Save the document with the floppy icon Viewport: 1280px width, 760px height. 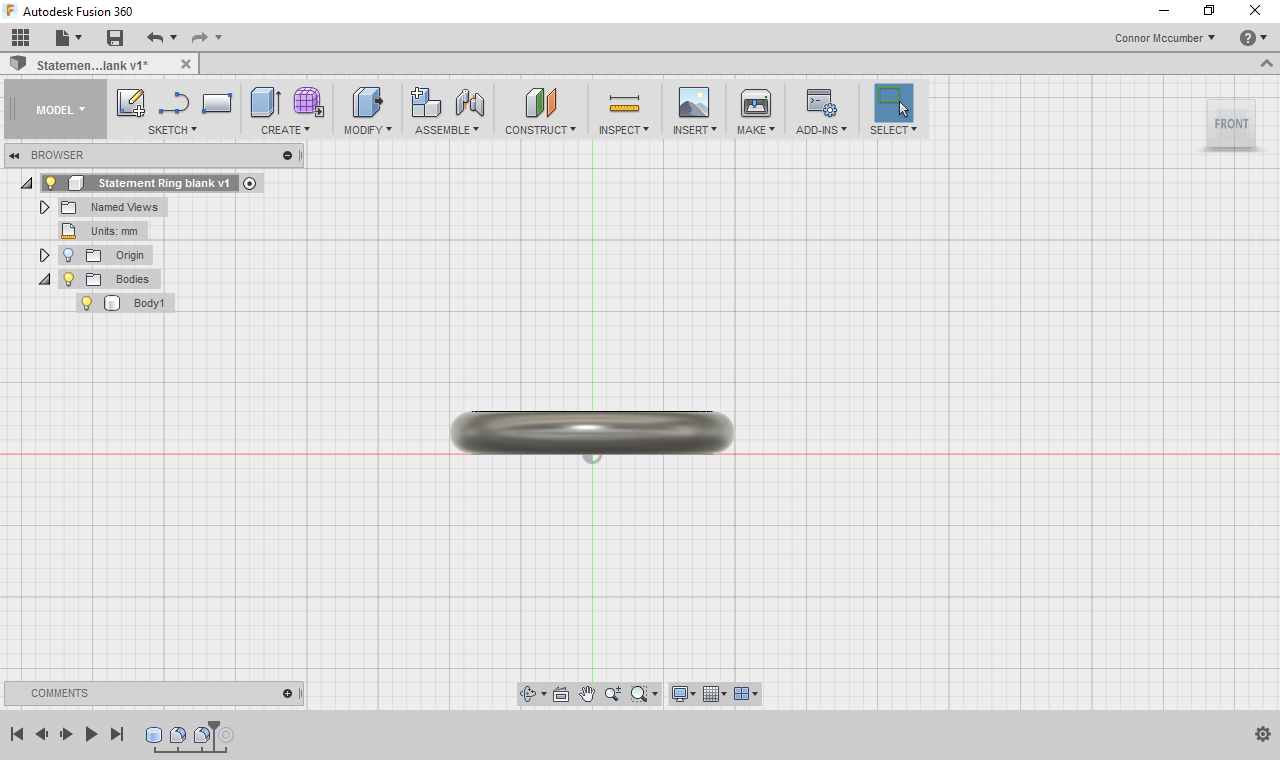(x=115, y=38)
